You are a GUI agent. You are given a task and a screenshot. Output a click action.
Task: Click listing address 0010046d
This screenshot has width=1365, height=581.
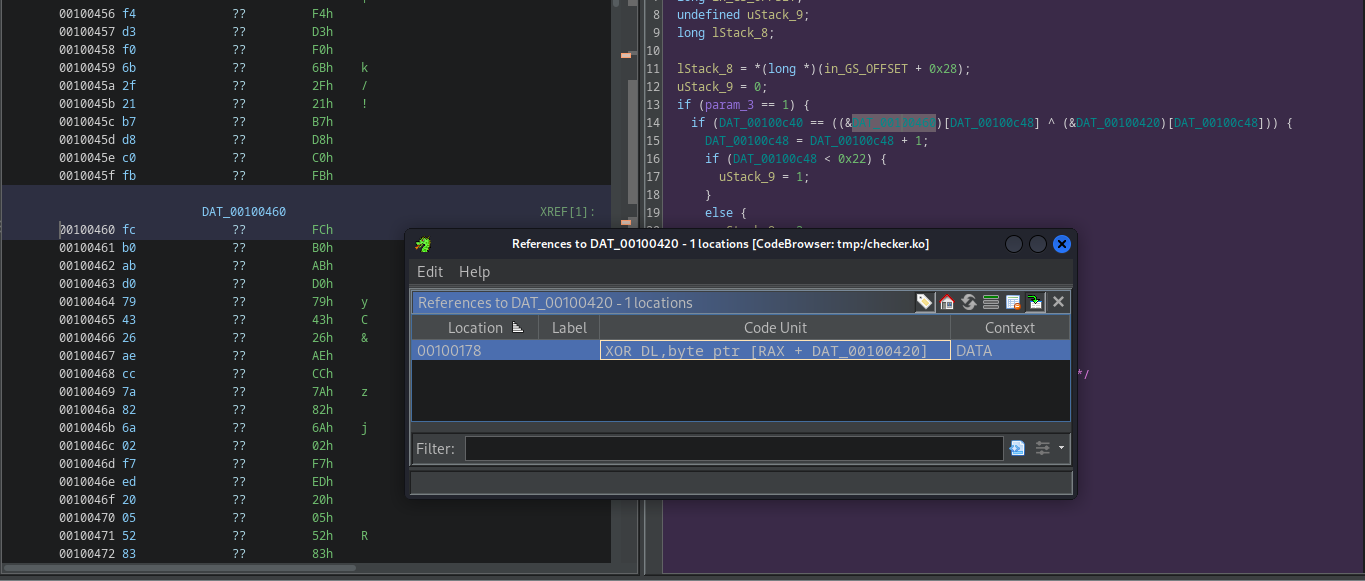point(88,464)
